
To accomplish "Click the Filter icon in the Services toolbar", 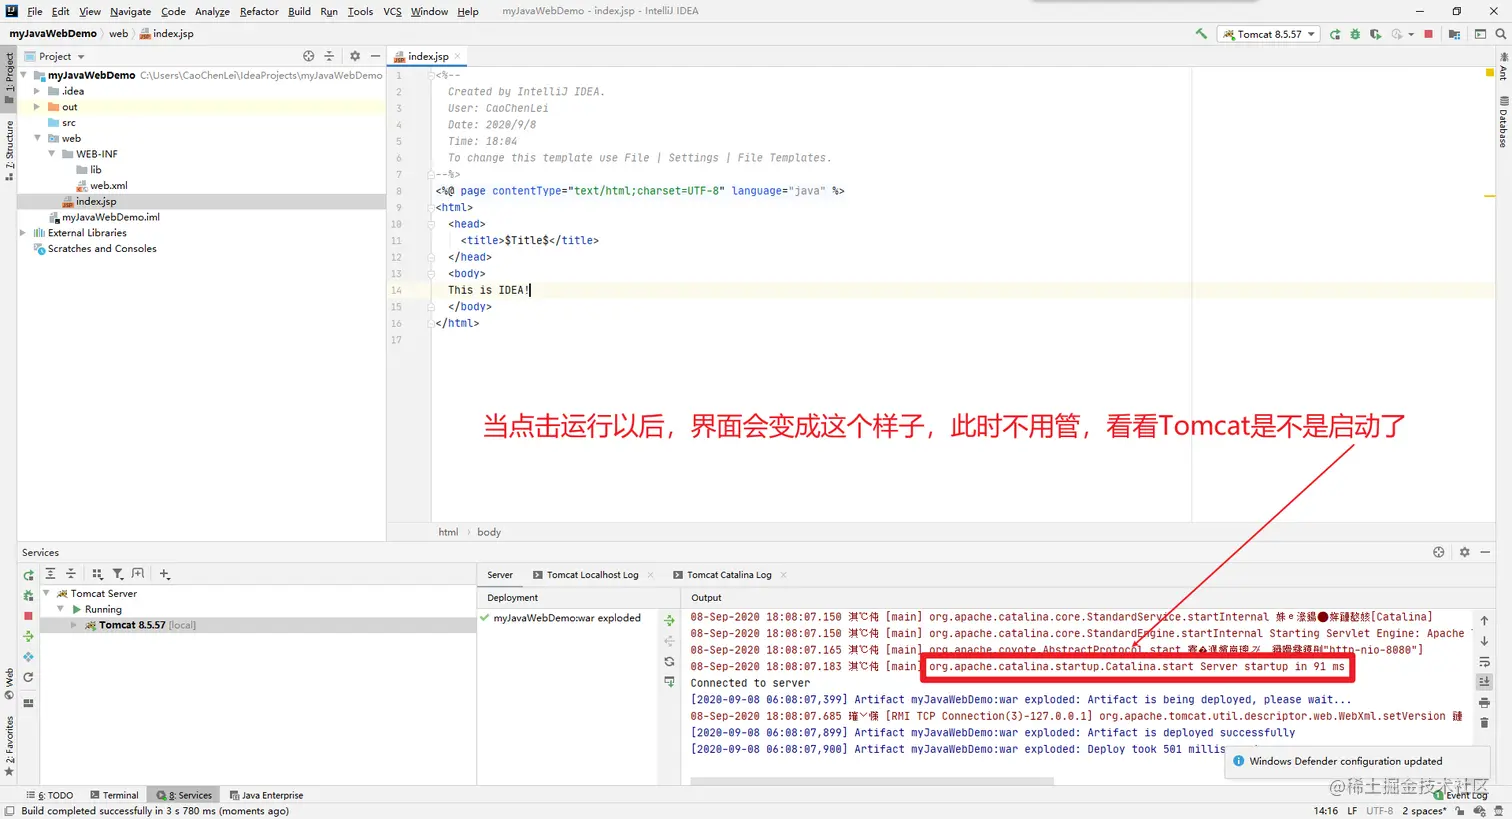I will coord(118,574).
